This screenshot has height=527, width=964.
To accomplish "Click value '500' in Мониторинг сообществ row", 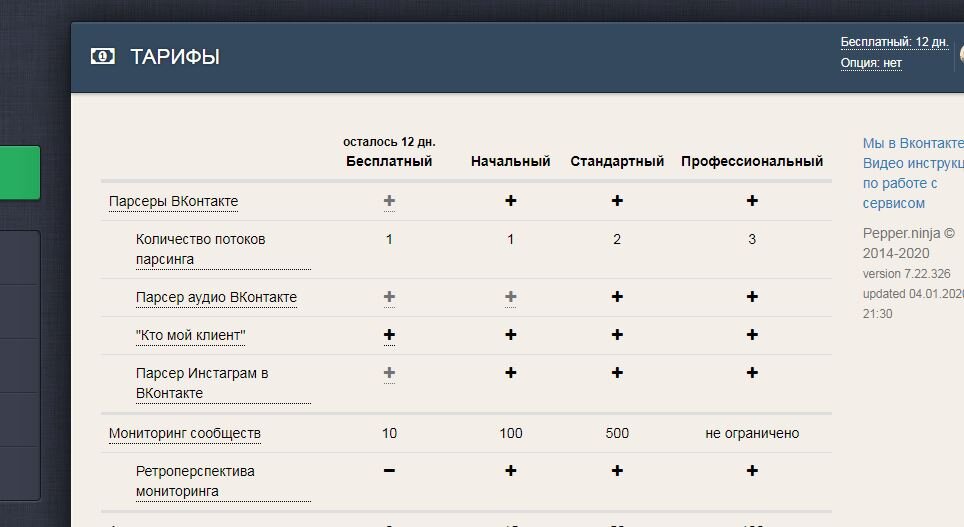I will click(617, 434).
